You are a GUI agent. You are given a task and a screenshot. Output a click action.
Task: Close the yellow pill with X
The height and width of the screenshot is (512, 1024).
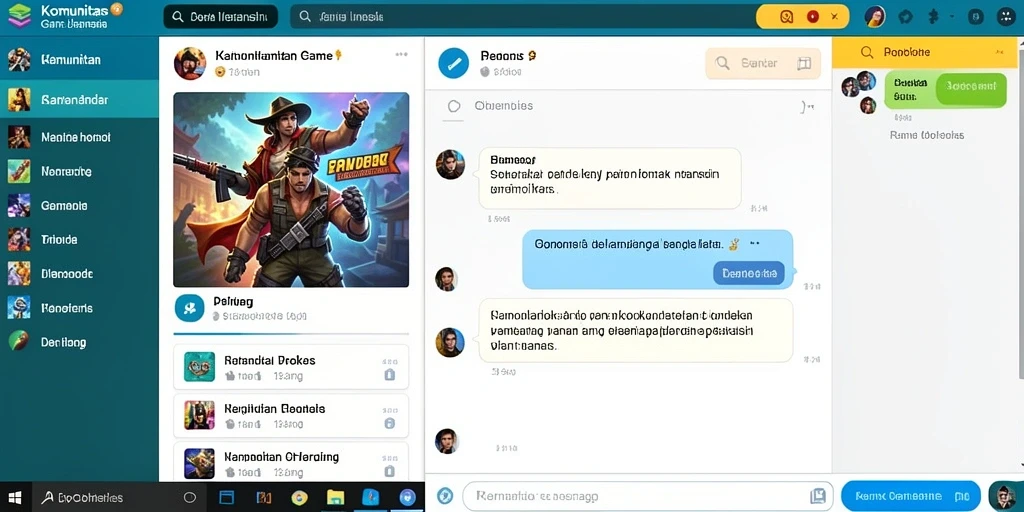pyautogui.click(x=834, y=17)
